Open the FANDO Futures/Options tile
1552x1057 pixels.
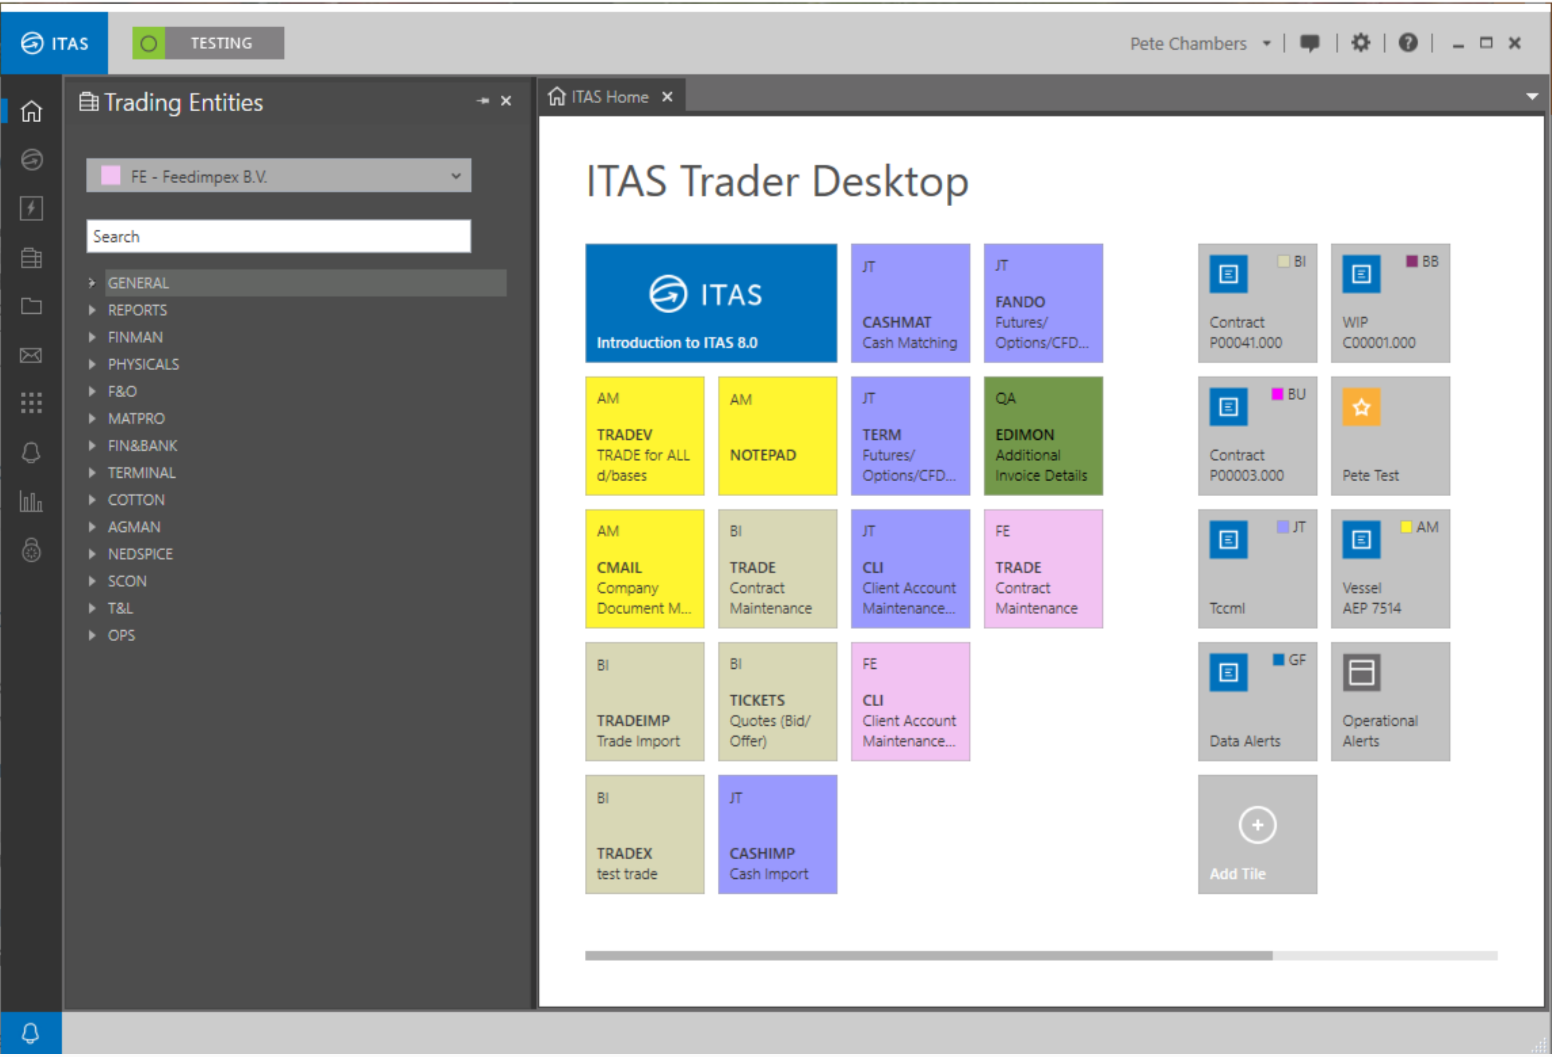pyautogui.click(x=1043, y=303)
